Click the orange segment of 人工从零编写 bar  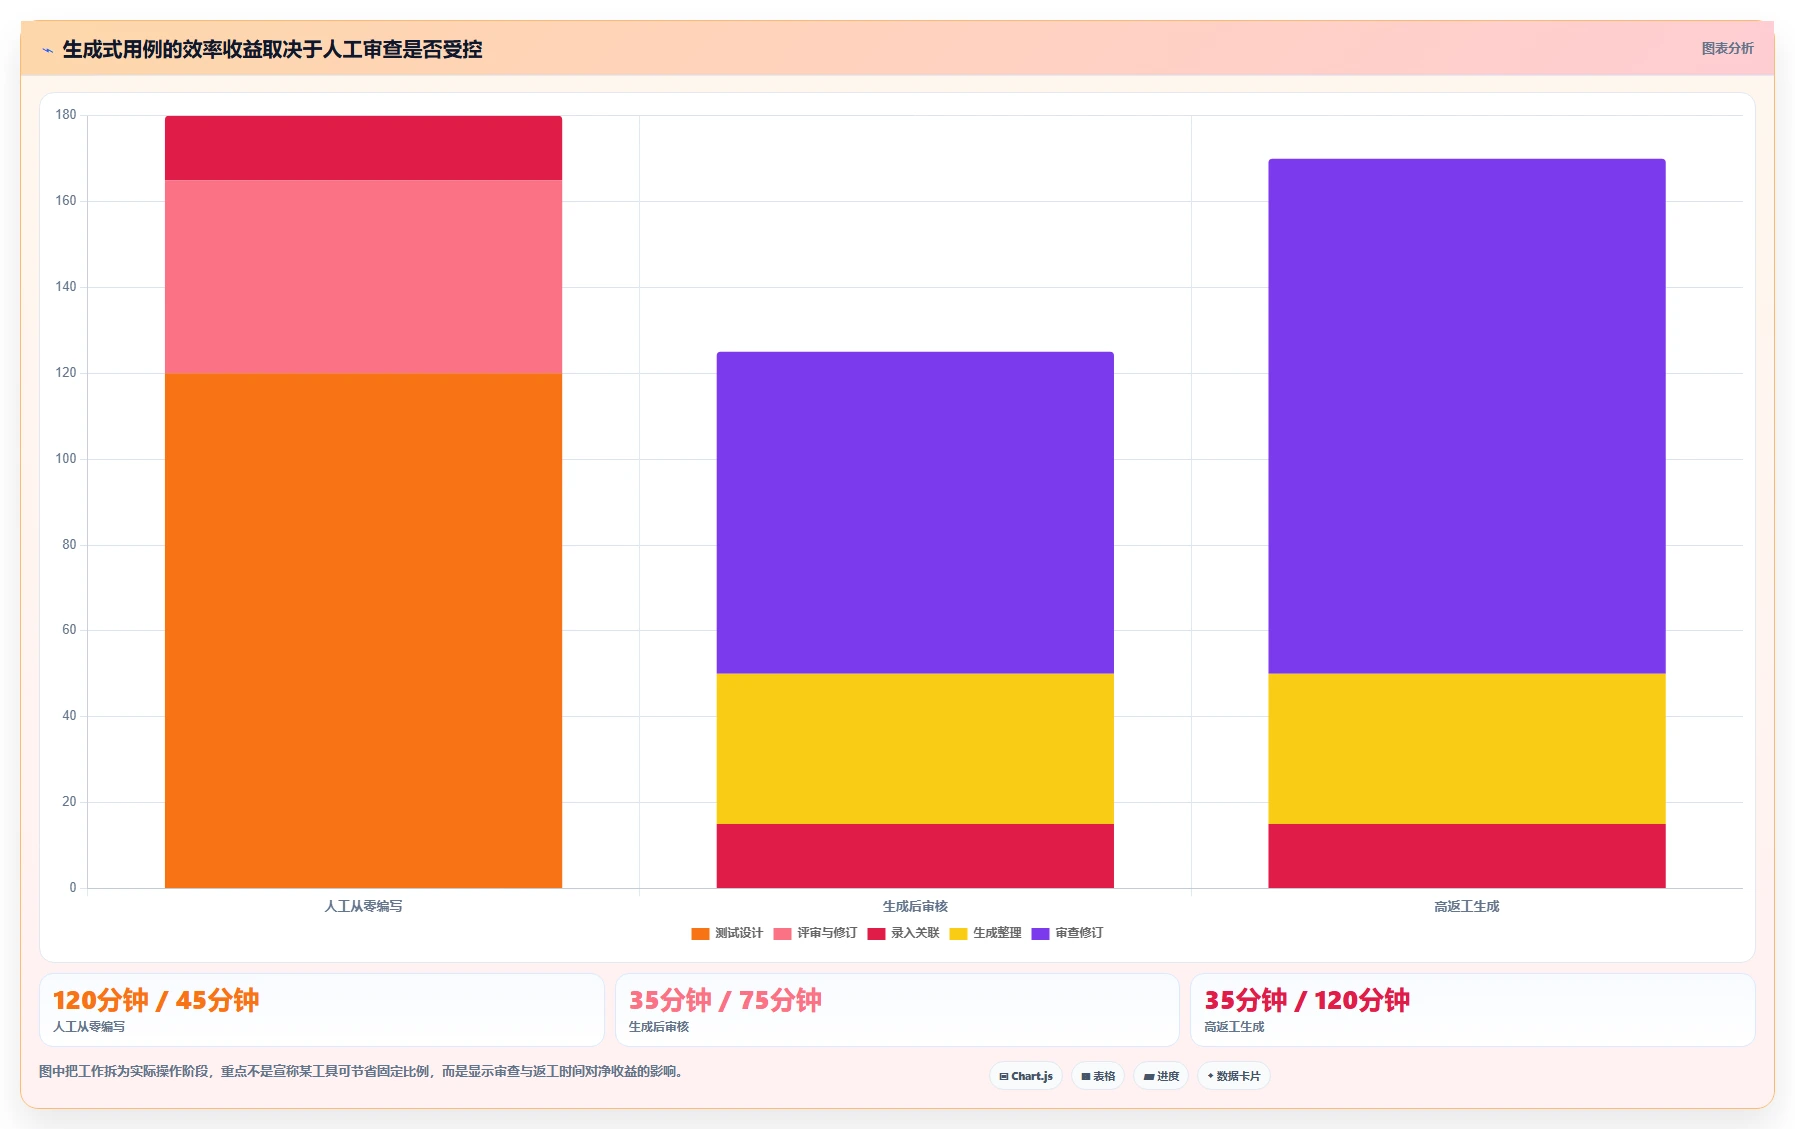[x=363, y=630]
